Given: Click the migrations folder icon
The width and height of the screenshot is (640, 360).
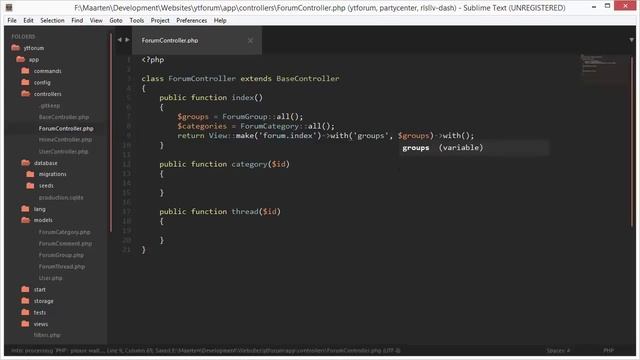Looking at the screenshot, I should click(30, 174).
